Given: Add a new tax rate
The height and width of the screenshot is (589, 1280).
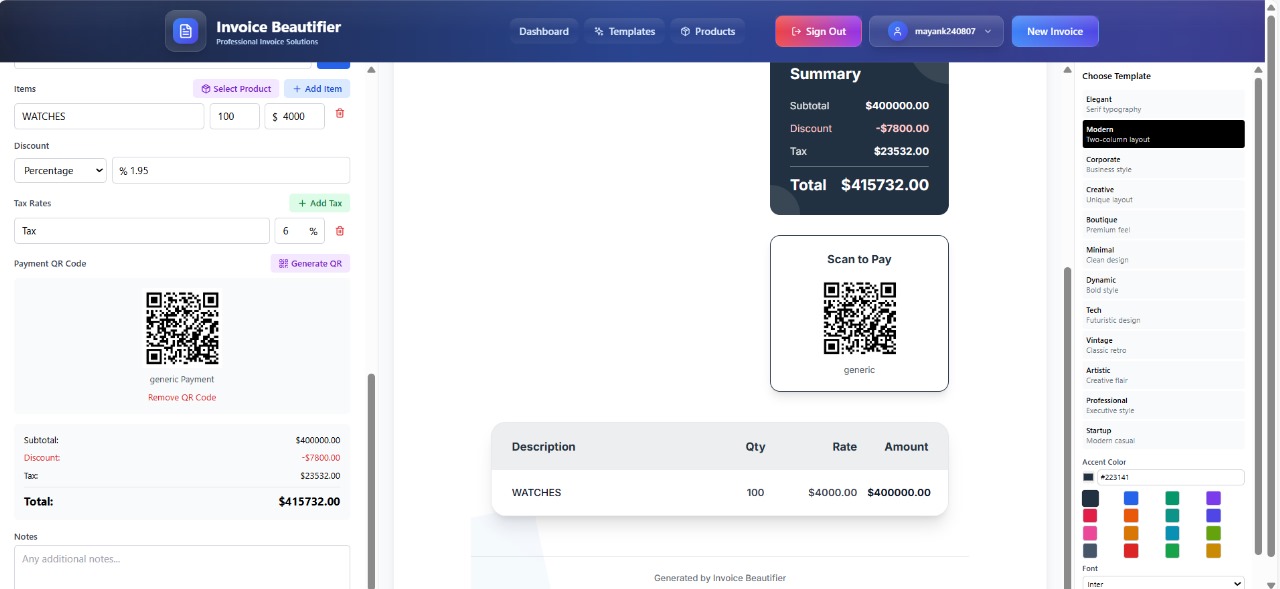Looking at the screenshot, I should [320, 203].
